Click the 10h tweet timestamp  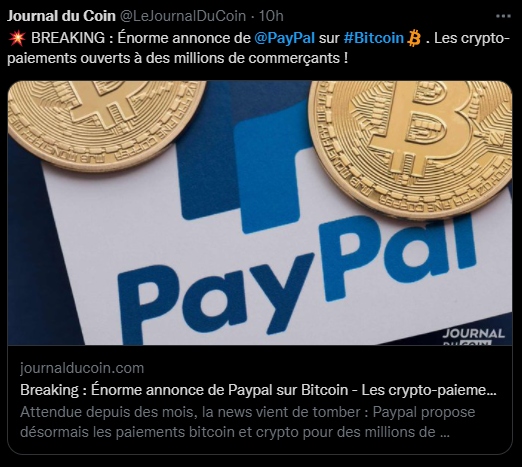pyautogui.click(x=271, y=16)
